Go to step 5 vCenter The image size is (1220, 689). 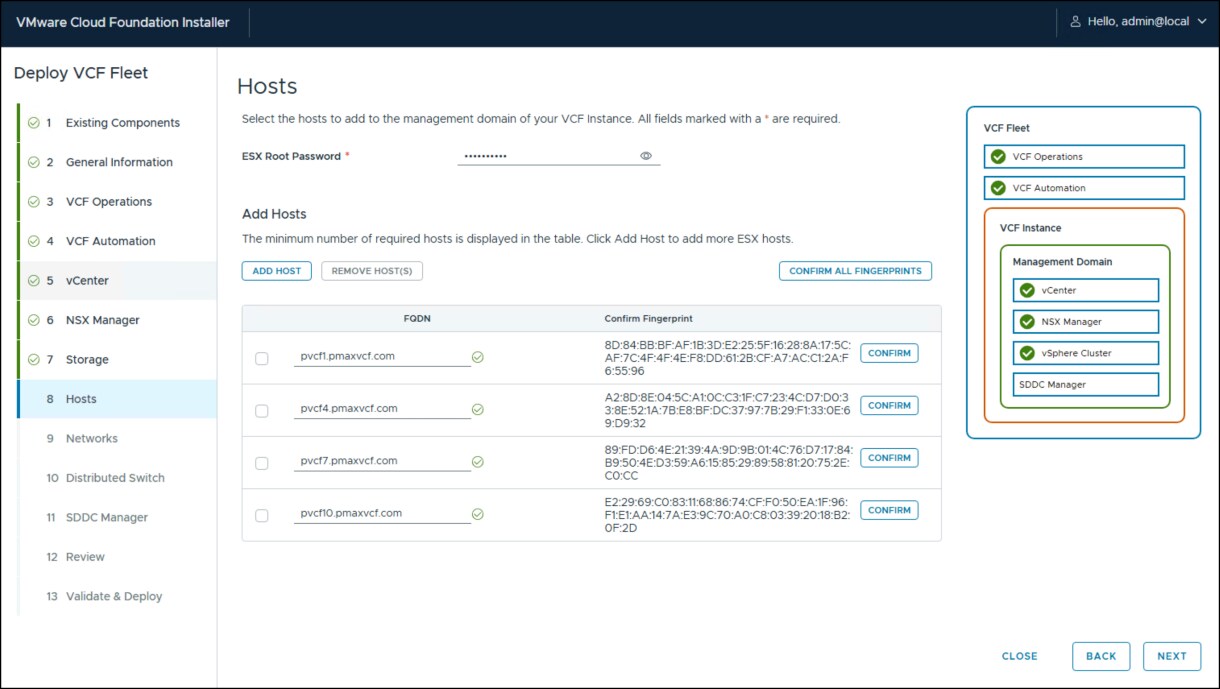117,281
